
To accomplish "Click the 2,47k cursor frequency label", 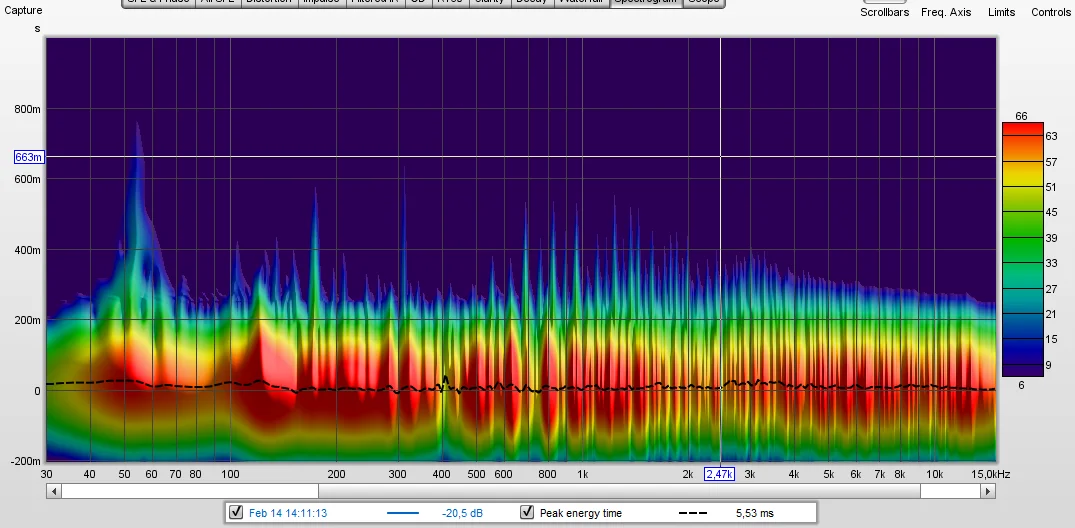I will tap(720, 475).
